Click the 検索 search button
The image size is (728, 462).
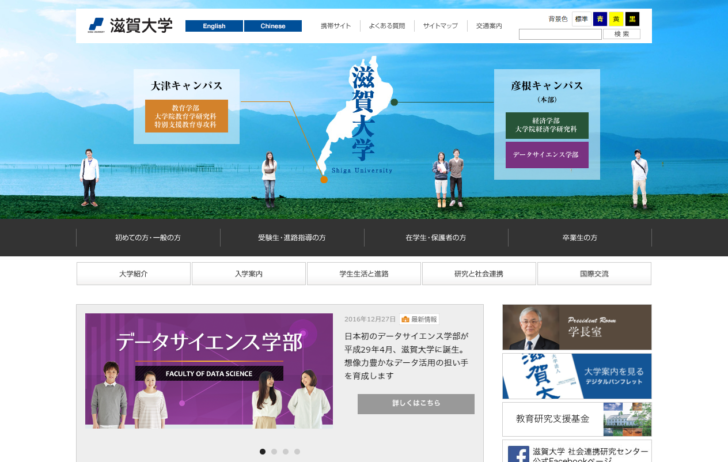click(622, 34)
